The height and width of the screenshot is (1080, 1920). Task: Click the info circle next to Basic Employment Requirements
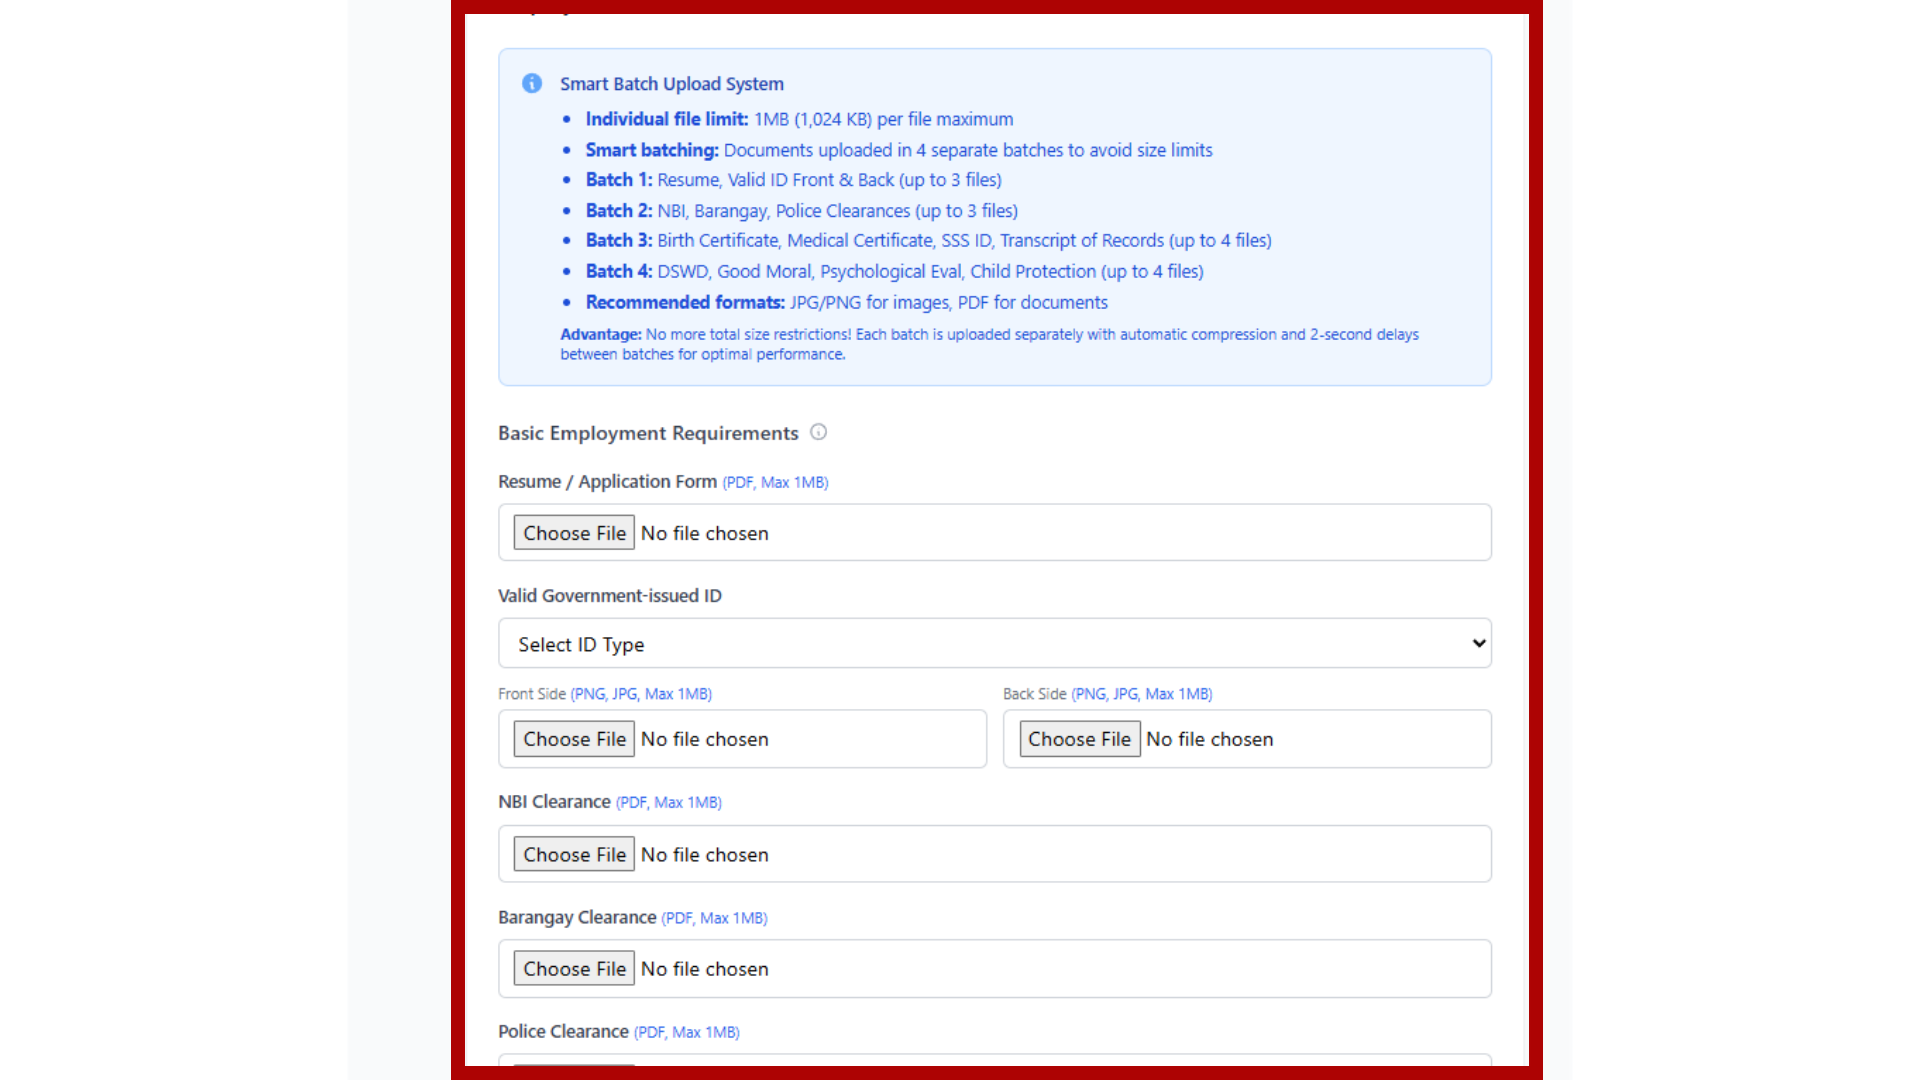pyautogui.click(x=818, y=432)
